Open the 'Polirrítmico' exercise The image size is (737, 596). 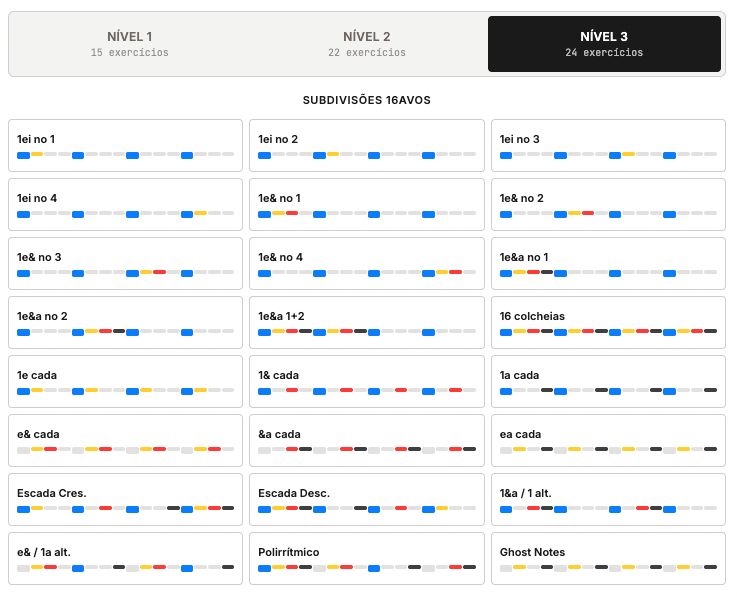[367, 558]
